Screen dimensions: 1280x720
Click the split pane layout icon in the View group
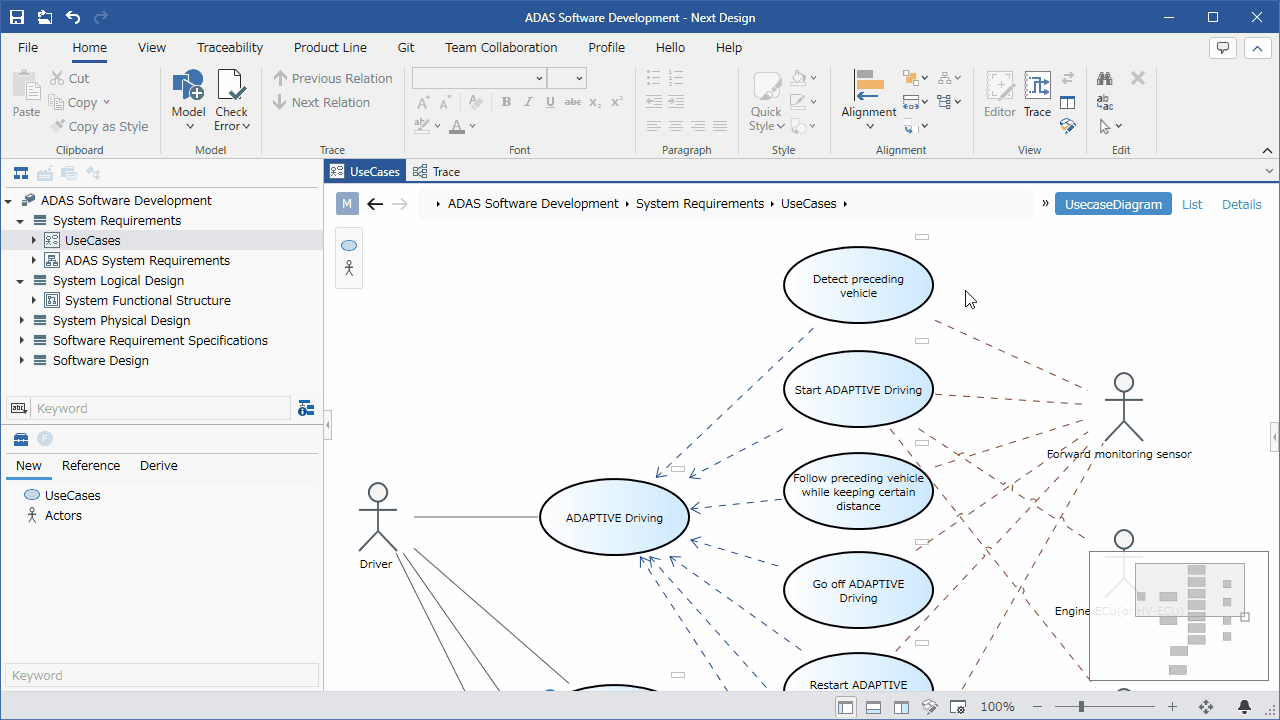tap(1067, 102)
